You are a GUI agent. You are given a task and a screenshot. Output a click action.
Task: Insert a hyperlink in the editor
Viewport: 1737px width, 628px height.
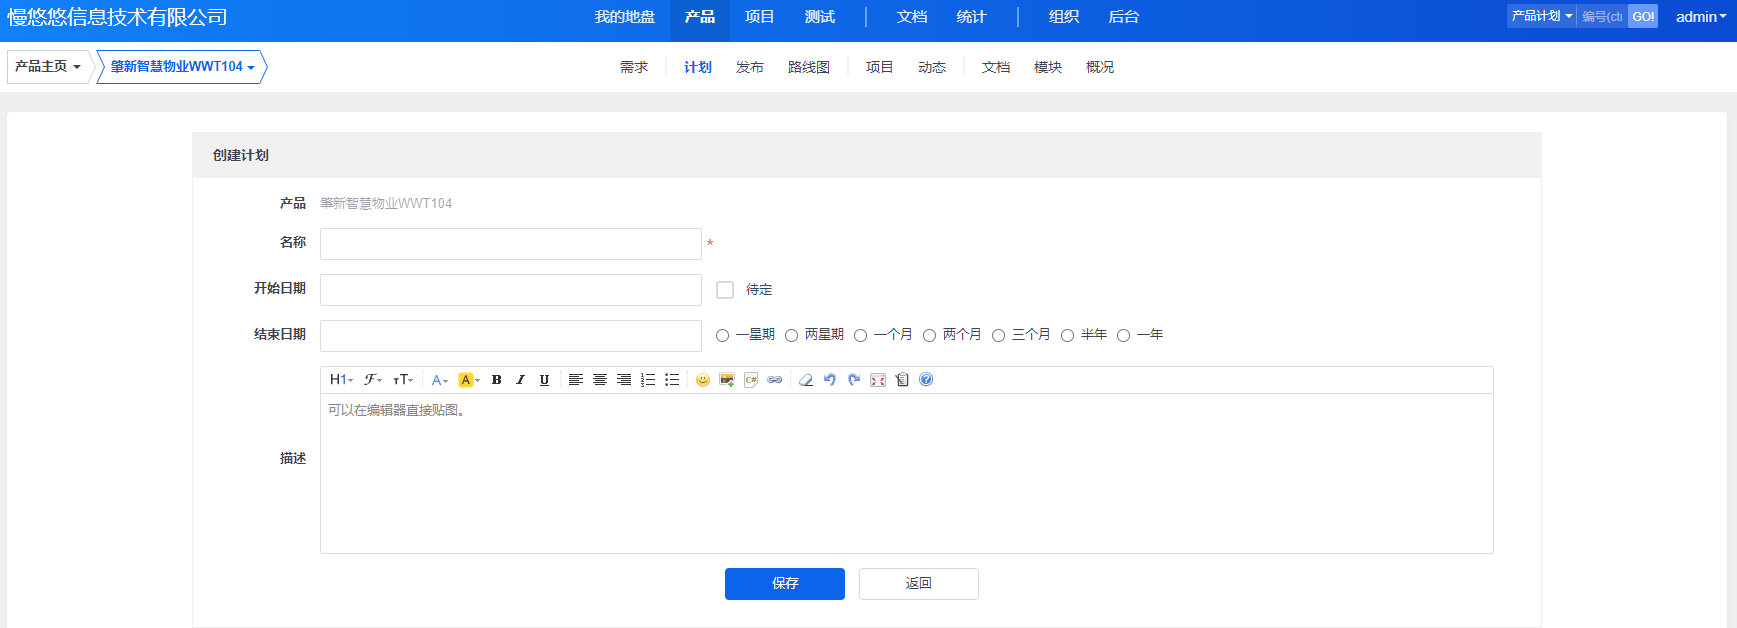775,380
